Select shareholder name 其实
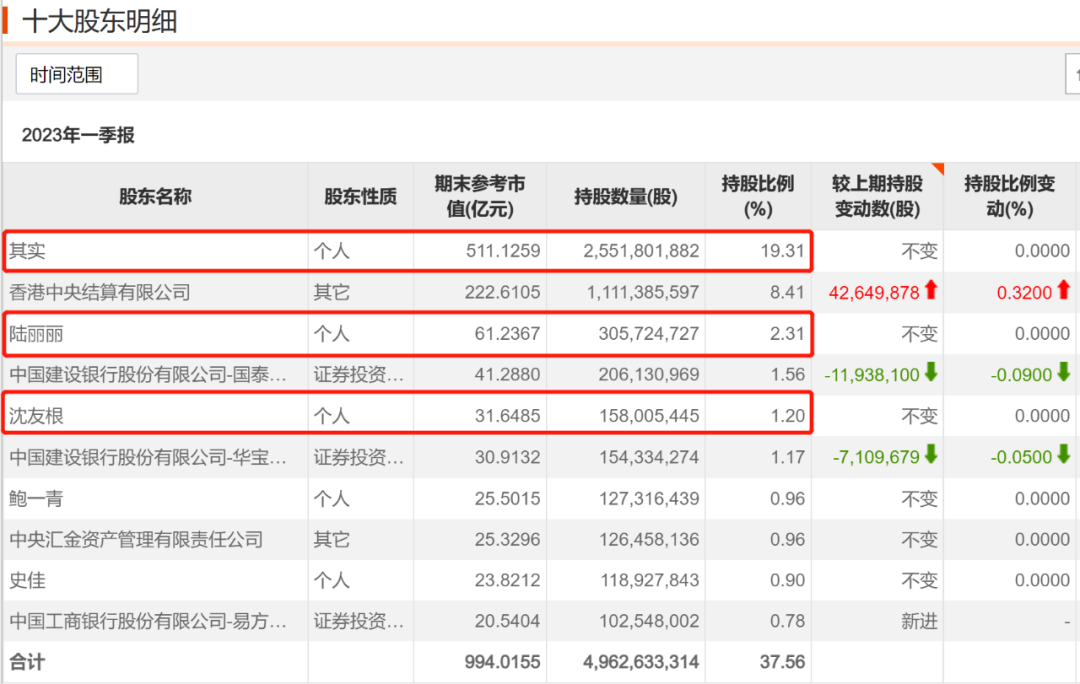 [x=28, y=251]
